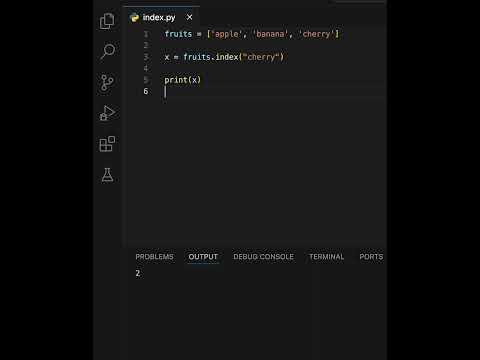480x360 pixels.
Task: Select the index.py editor tab
Action: pyautogui.click(x=162, y=17)
